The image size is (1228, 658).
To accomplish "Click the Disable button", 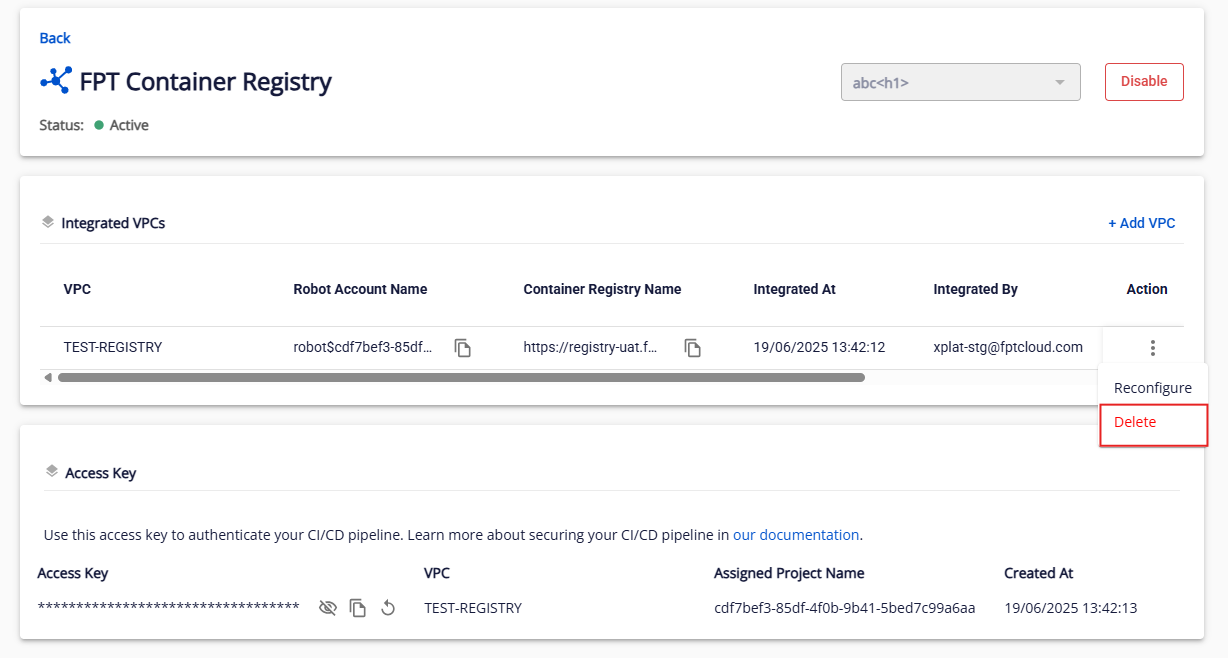I will [1144, 82].
